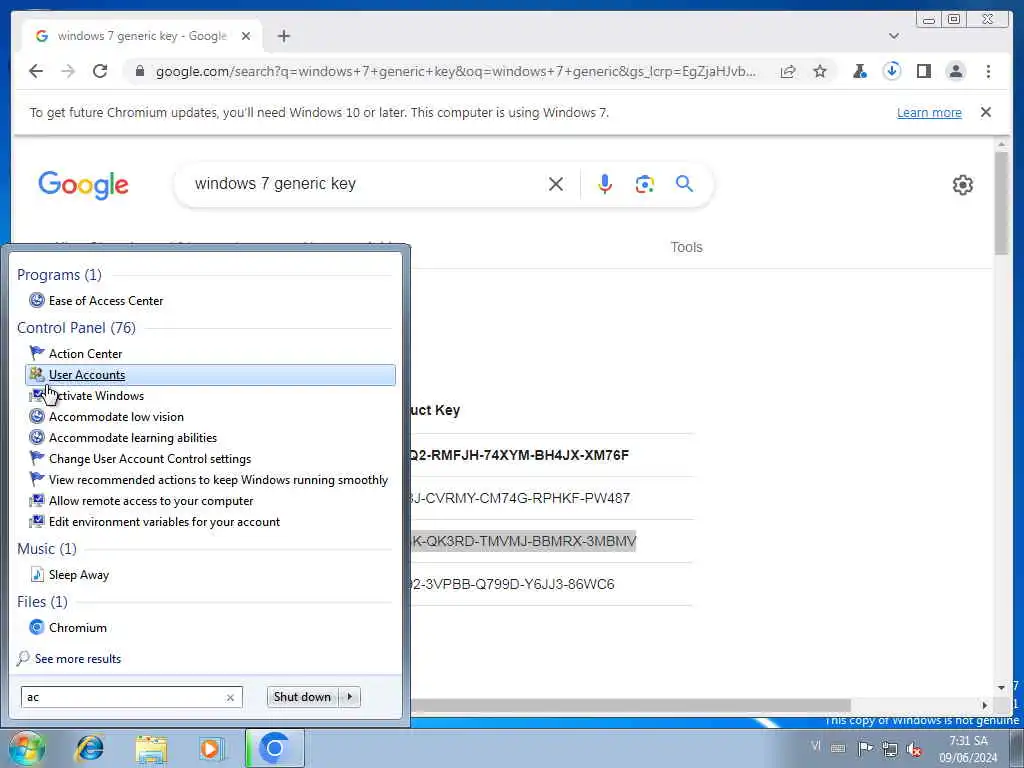Open User Accounts control panel item

coord(210,375)
